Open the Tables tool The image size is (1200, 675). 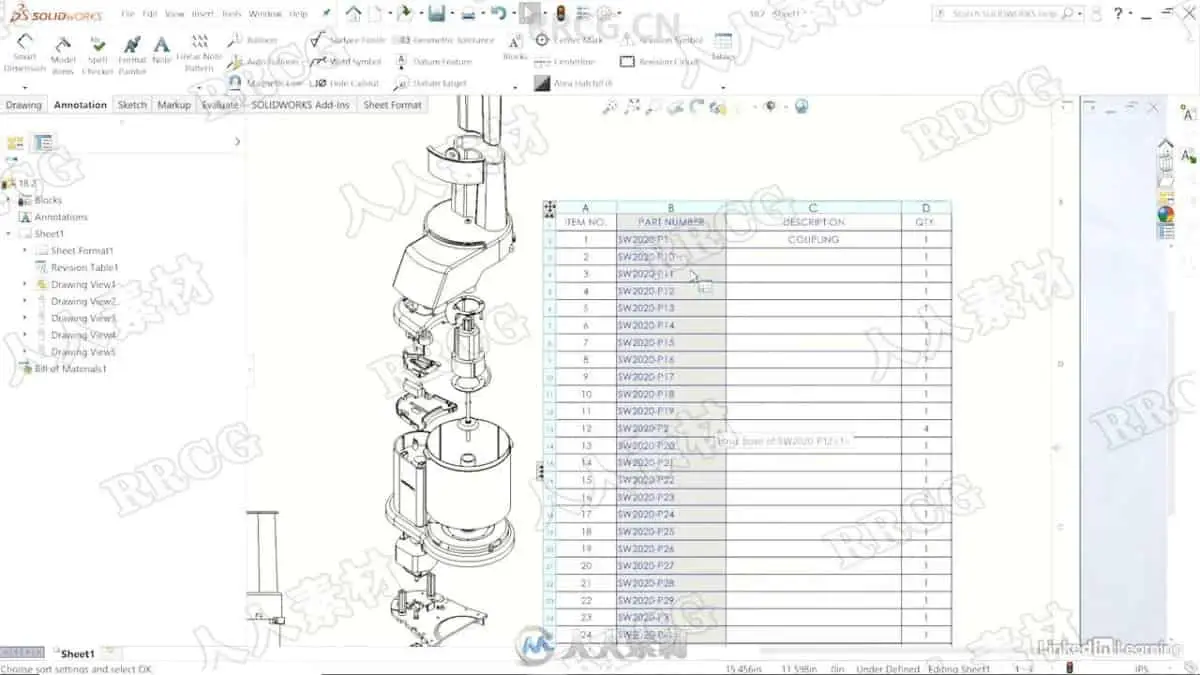coord(723,48)
